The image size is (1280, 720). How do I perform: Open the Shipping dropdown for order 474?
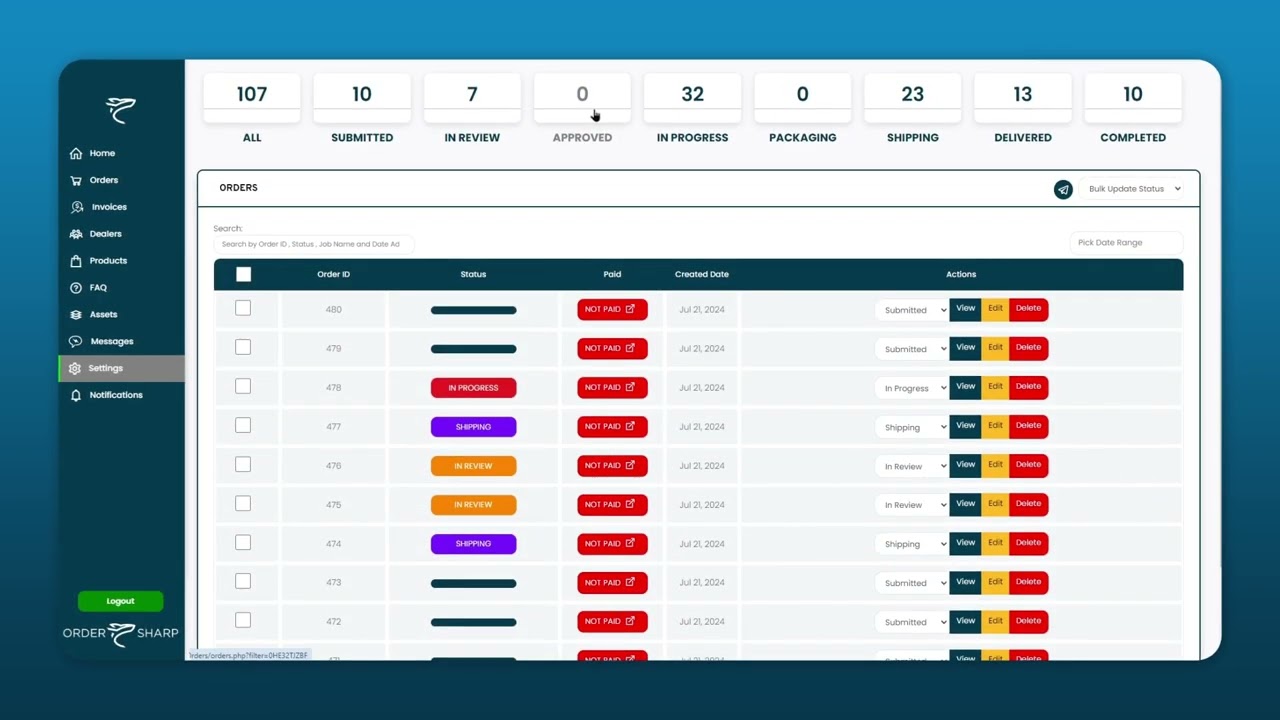click(912, 544)
